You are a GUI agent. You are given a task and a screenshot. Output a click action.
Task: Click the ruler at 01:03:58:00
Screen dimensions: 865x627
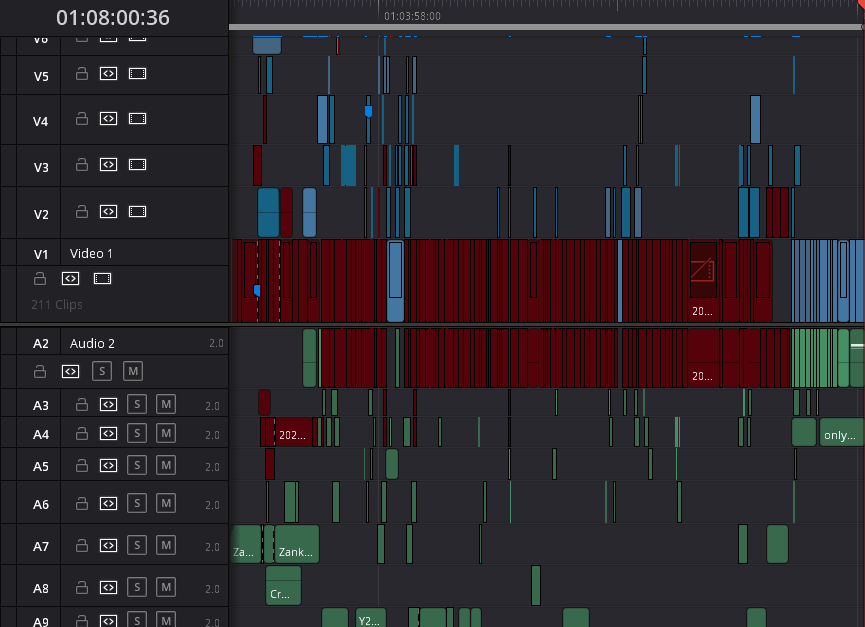pos(412,16)
